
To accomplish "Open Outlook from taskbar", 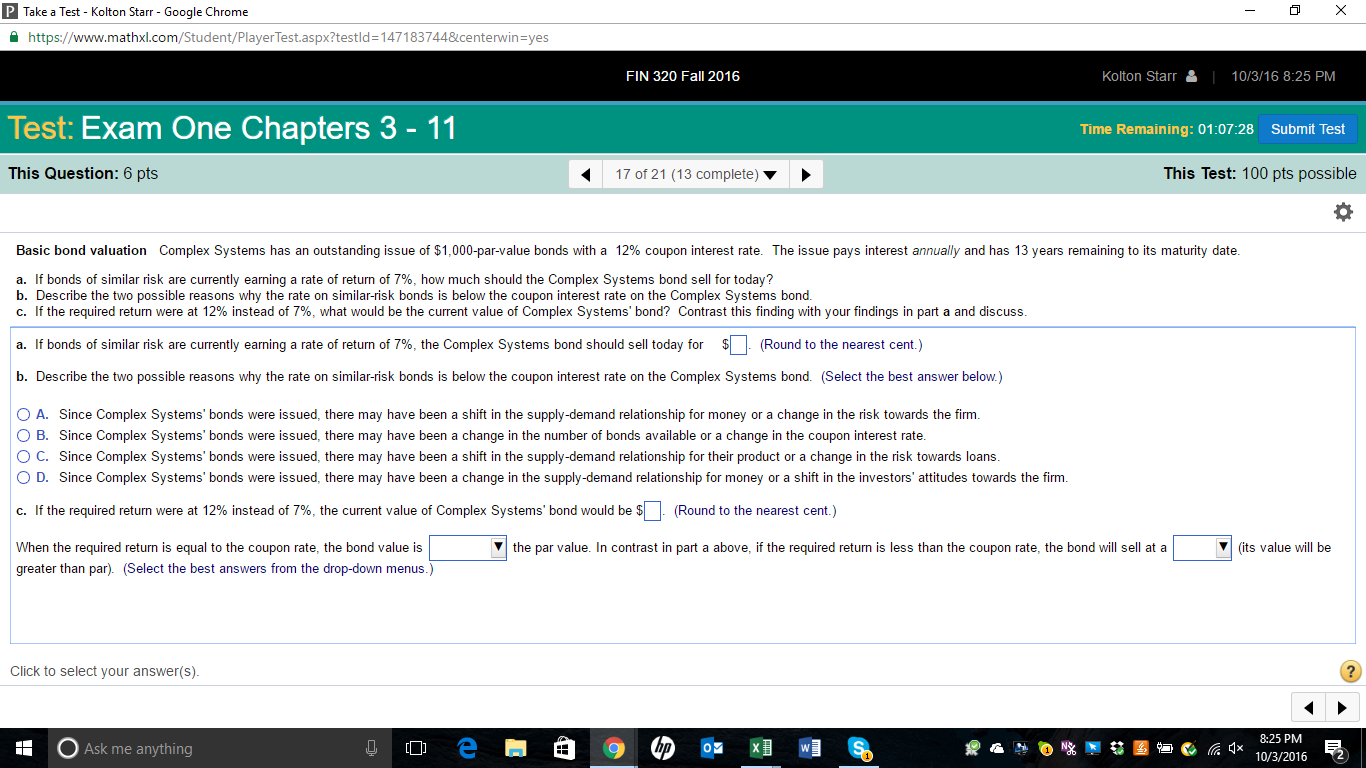I will (711, 748).
